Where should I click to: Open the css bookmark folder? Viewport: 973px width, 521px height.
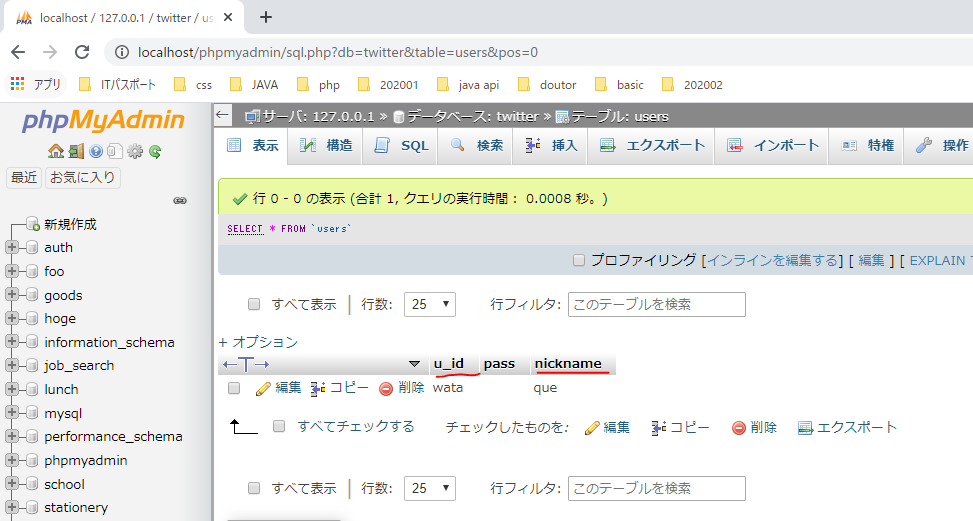tap(193, 84)
